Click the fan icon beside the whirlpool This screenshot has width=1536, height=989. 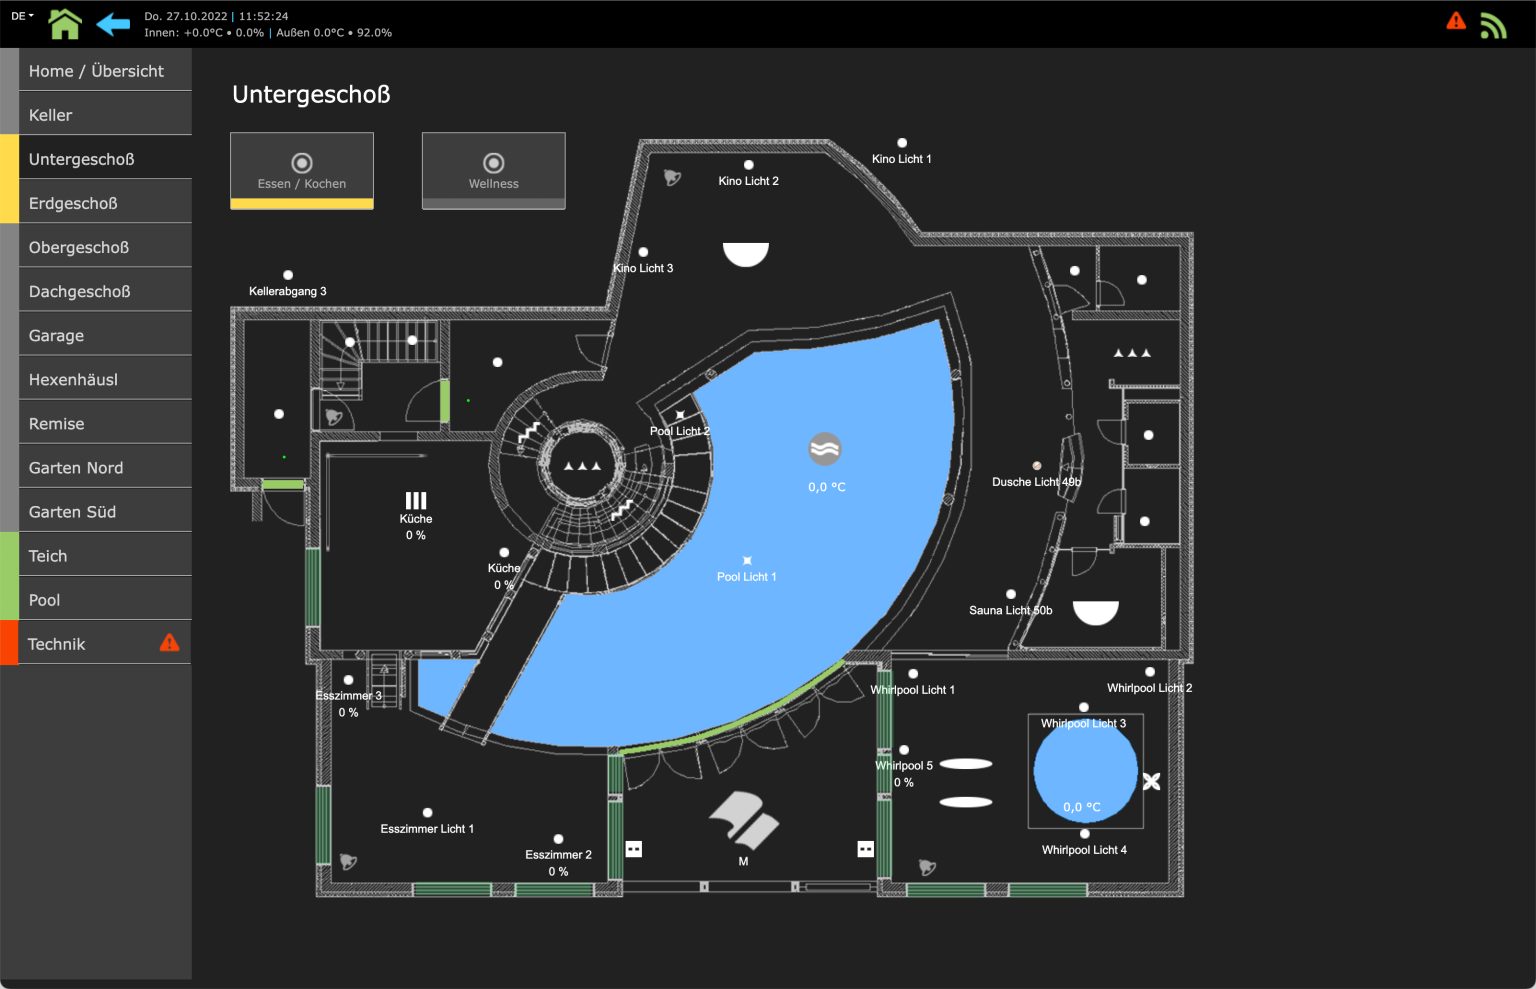pyautogui.click(x=1151, y=781)
